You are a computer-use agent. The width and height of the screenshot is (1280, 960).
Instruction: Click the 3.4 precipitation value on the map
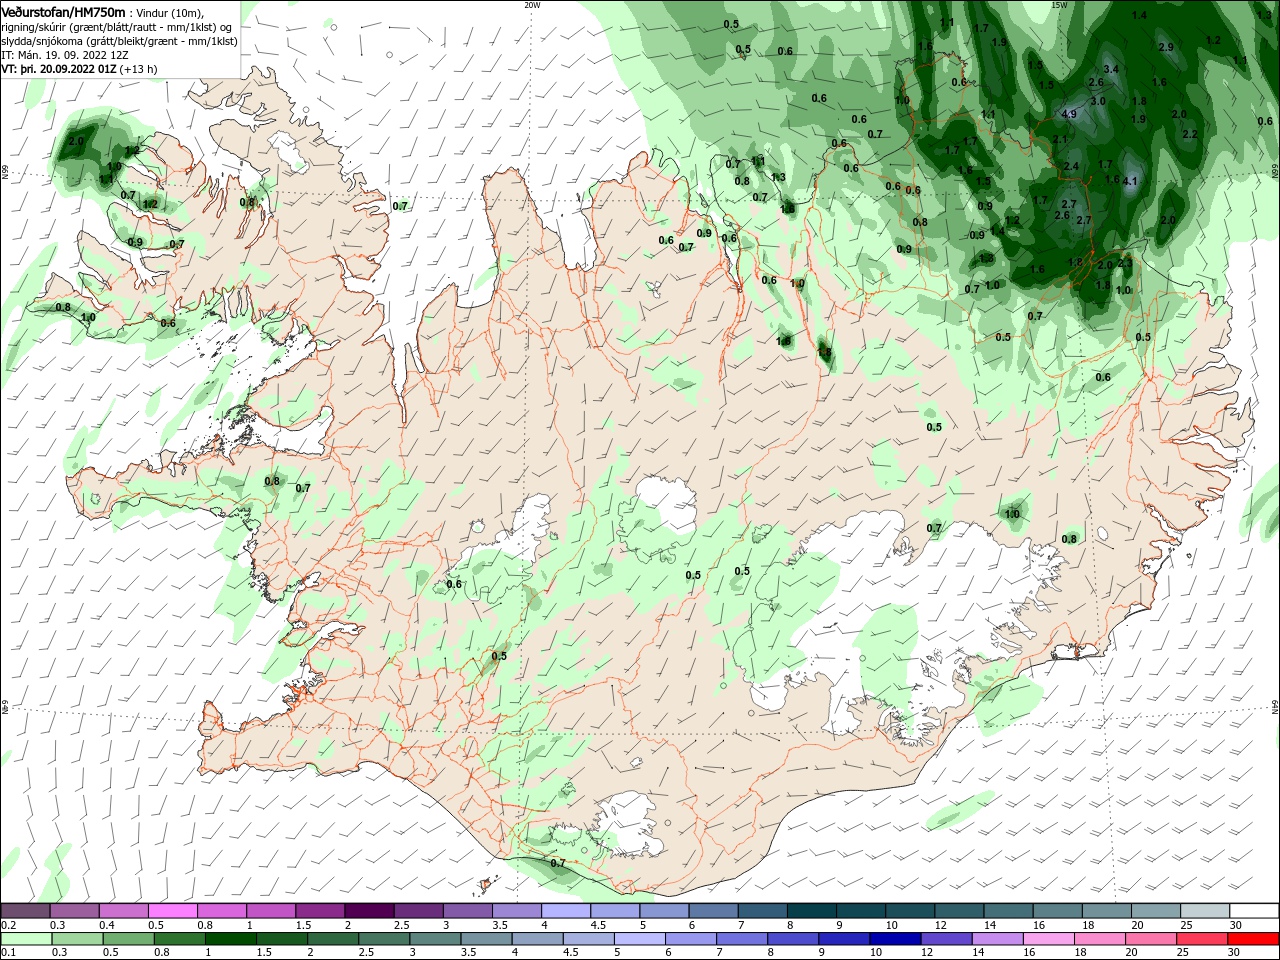(x=1111, y=69)
